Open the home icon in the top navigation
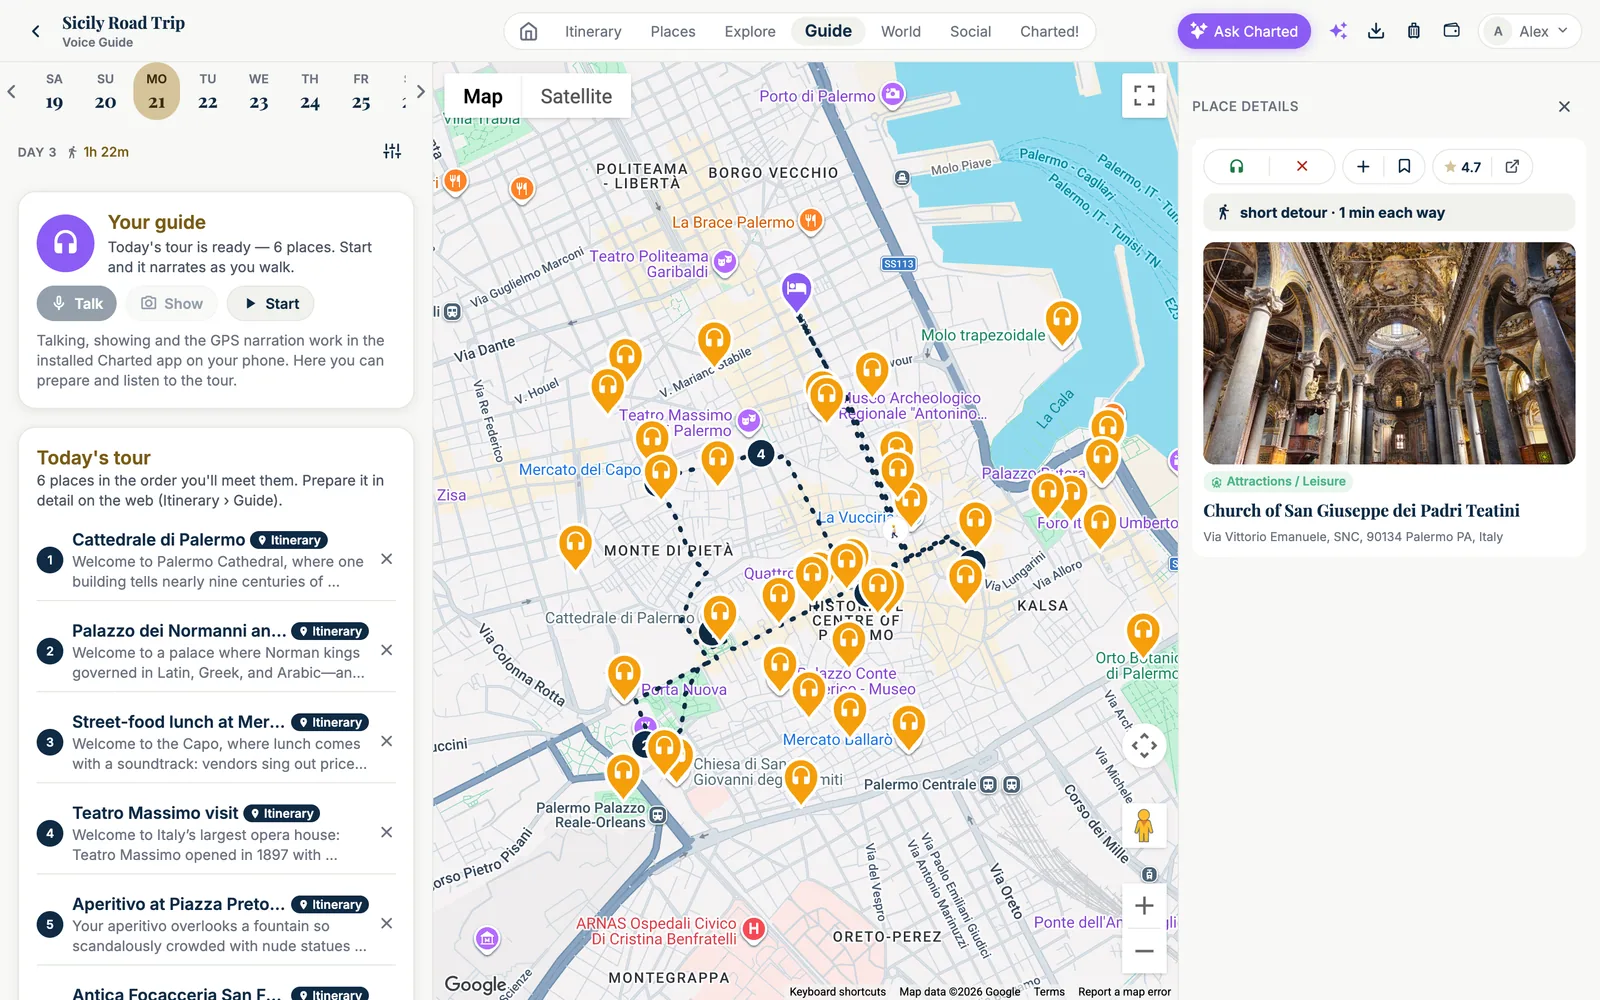Screen dimensions: 1600x1000 click(529, 31)
